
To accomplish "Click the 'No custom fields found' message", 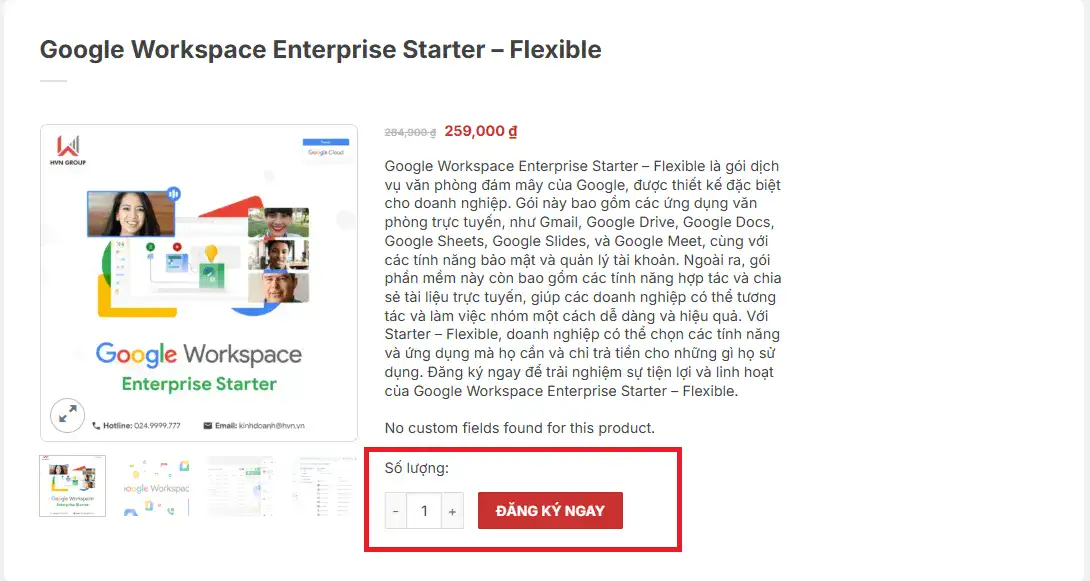I will 519,428.
